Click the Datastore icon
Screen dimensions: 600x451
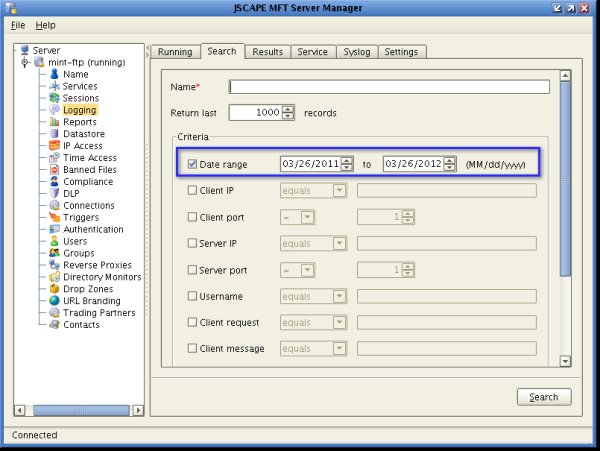(x=54, y=134)
